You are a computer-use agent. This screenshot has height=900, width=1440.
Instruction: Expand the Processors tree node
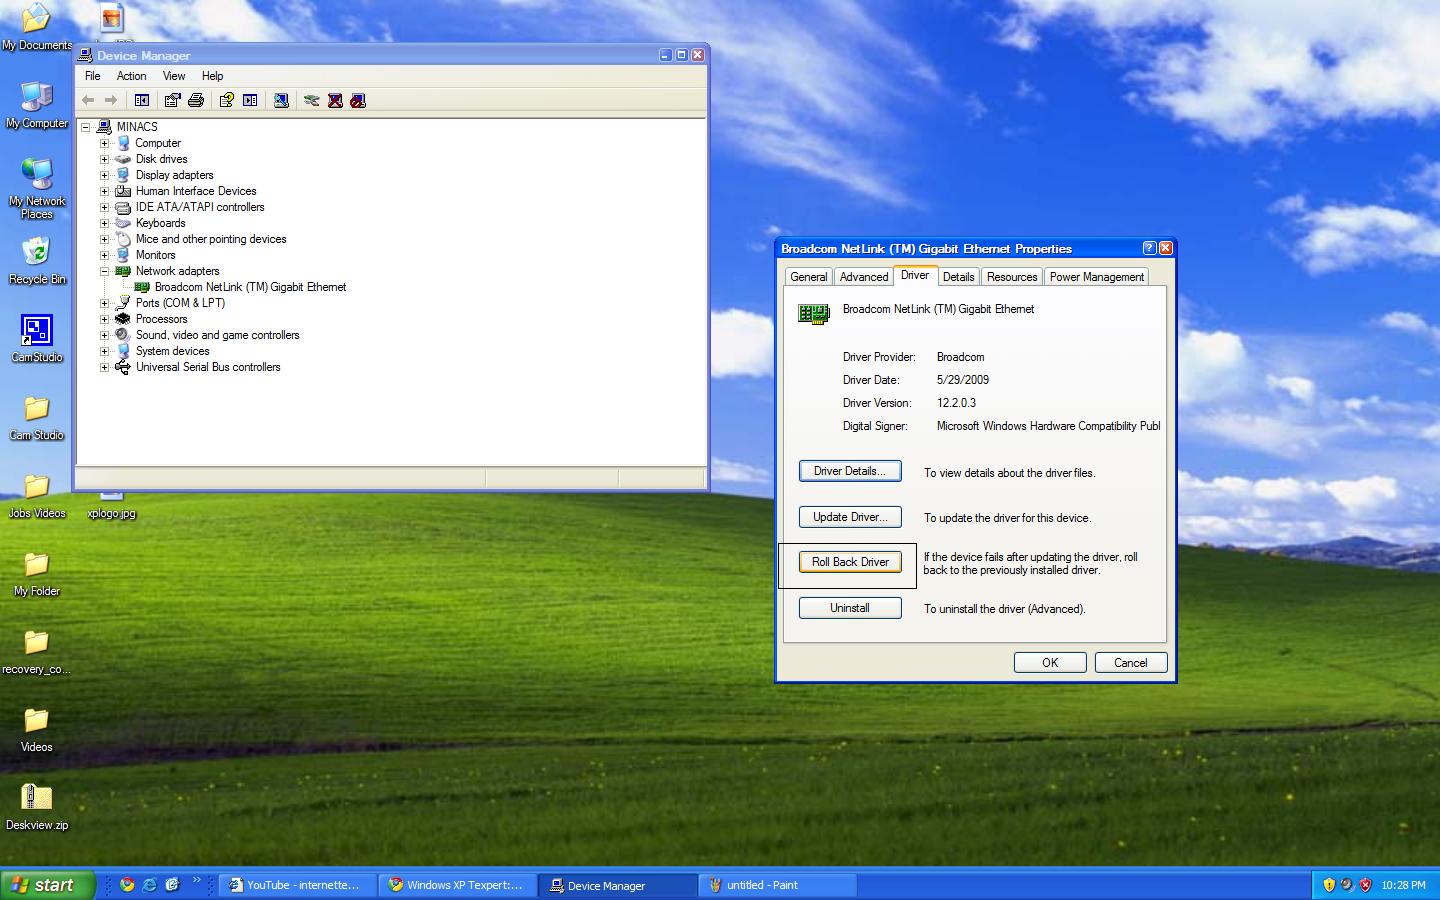pos(104,319)
